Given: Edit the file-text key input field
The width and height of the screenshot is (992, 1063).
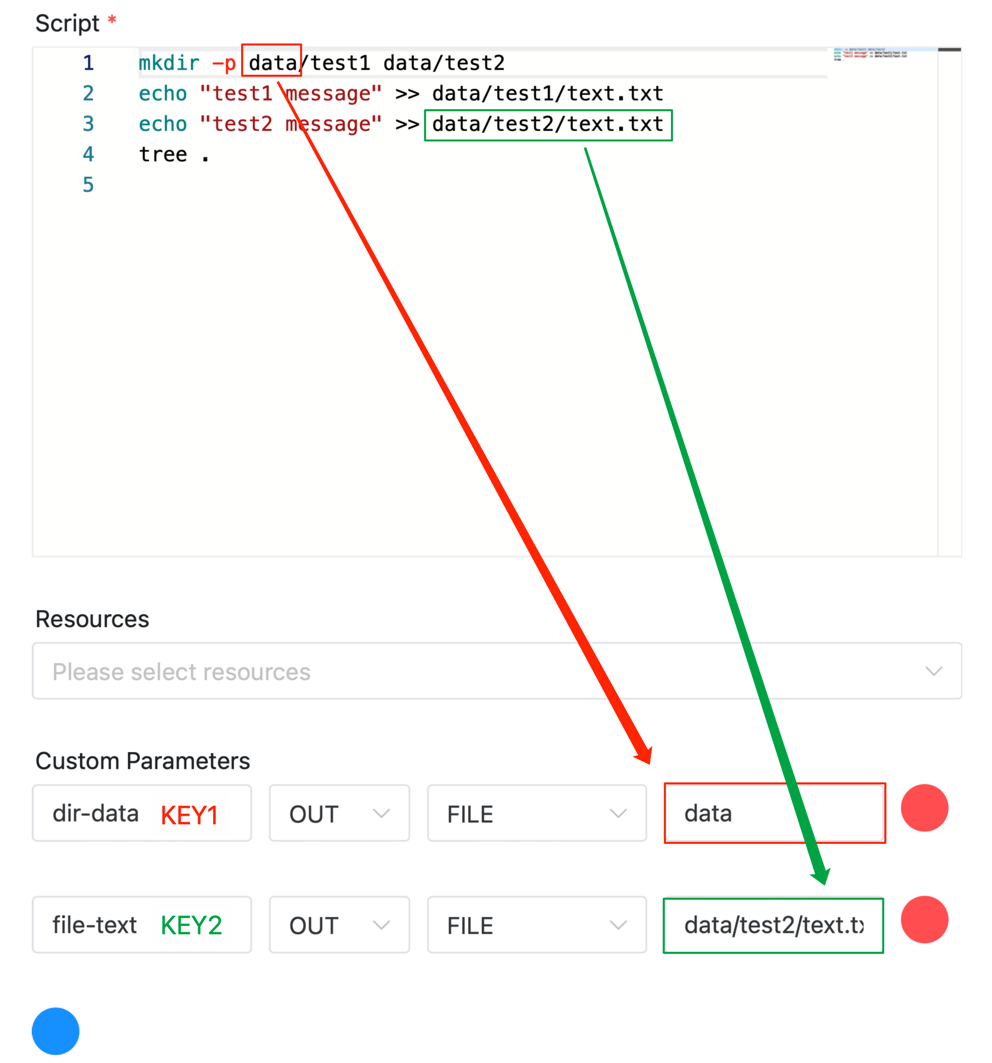Looking at the screenshot, I should click(141, 925).
